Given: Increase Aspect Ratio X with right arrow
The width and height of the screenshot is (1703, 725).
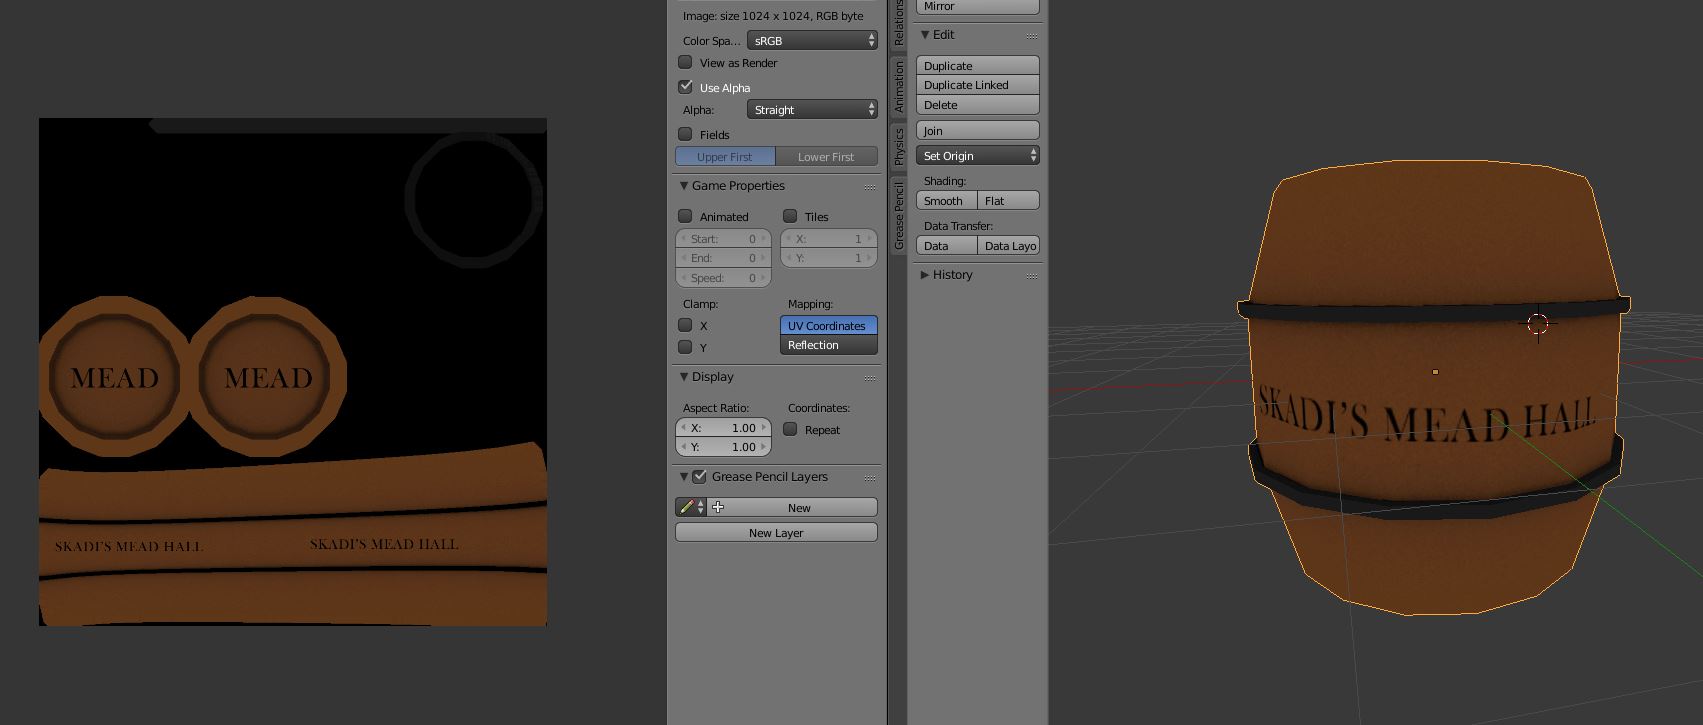Looking at the screenshot, I should (x=764, y=427).
